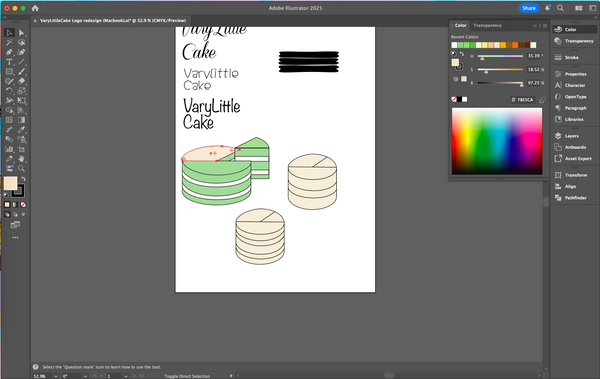Enable Draw Inside mode

pos(23,215)
